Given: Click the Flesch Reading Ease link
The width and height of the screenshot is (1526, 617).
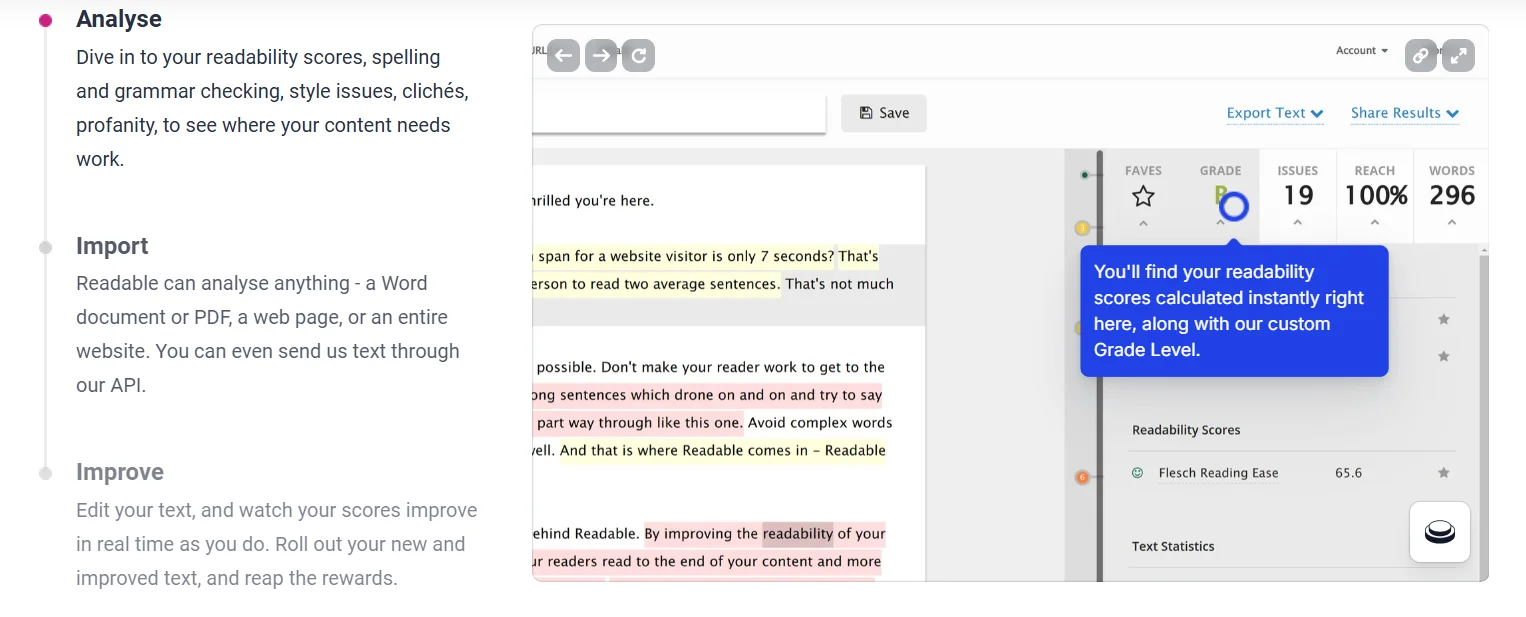Looking at the screenshot, I should 1218,473.
